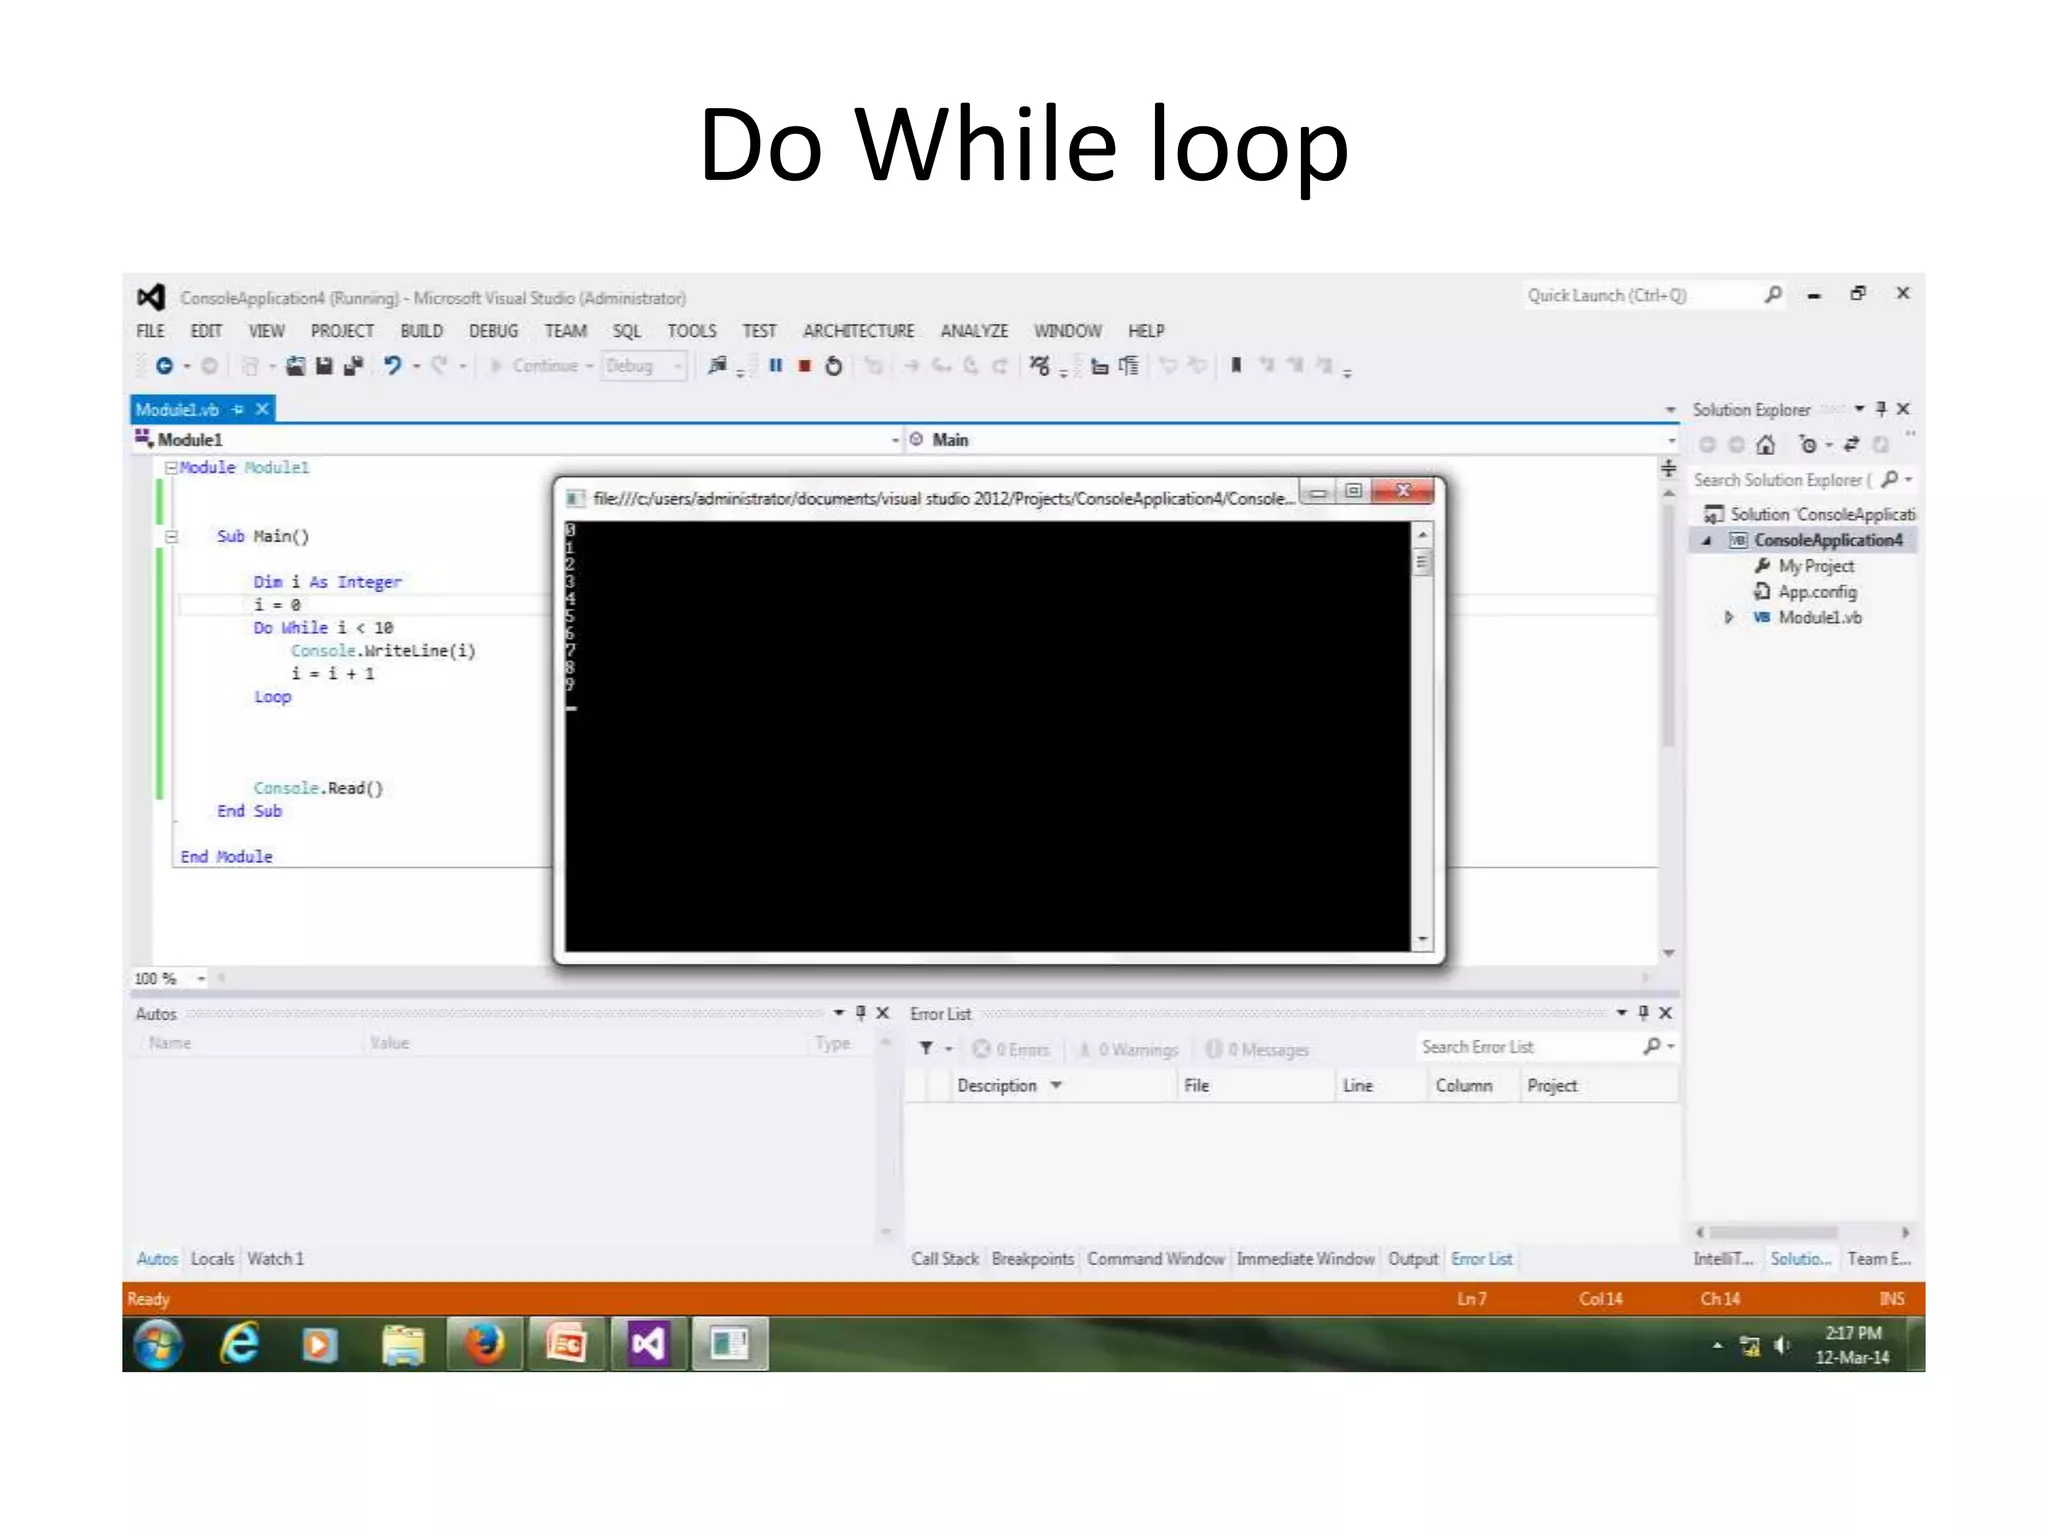Click the Sync icon in Solution Explorer toolbar

1851,445
